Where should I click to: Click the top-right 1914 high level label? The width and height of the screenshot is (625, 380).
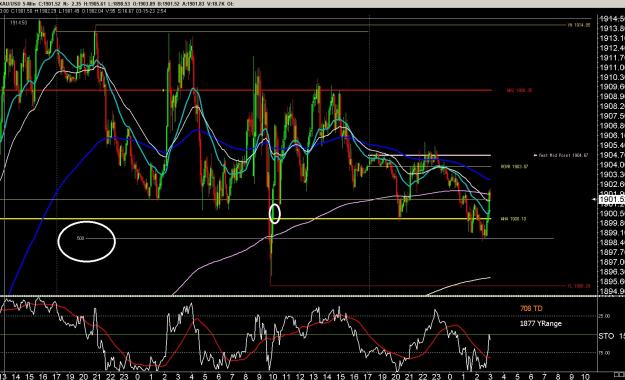click(579, 25)
